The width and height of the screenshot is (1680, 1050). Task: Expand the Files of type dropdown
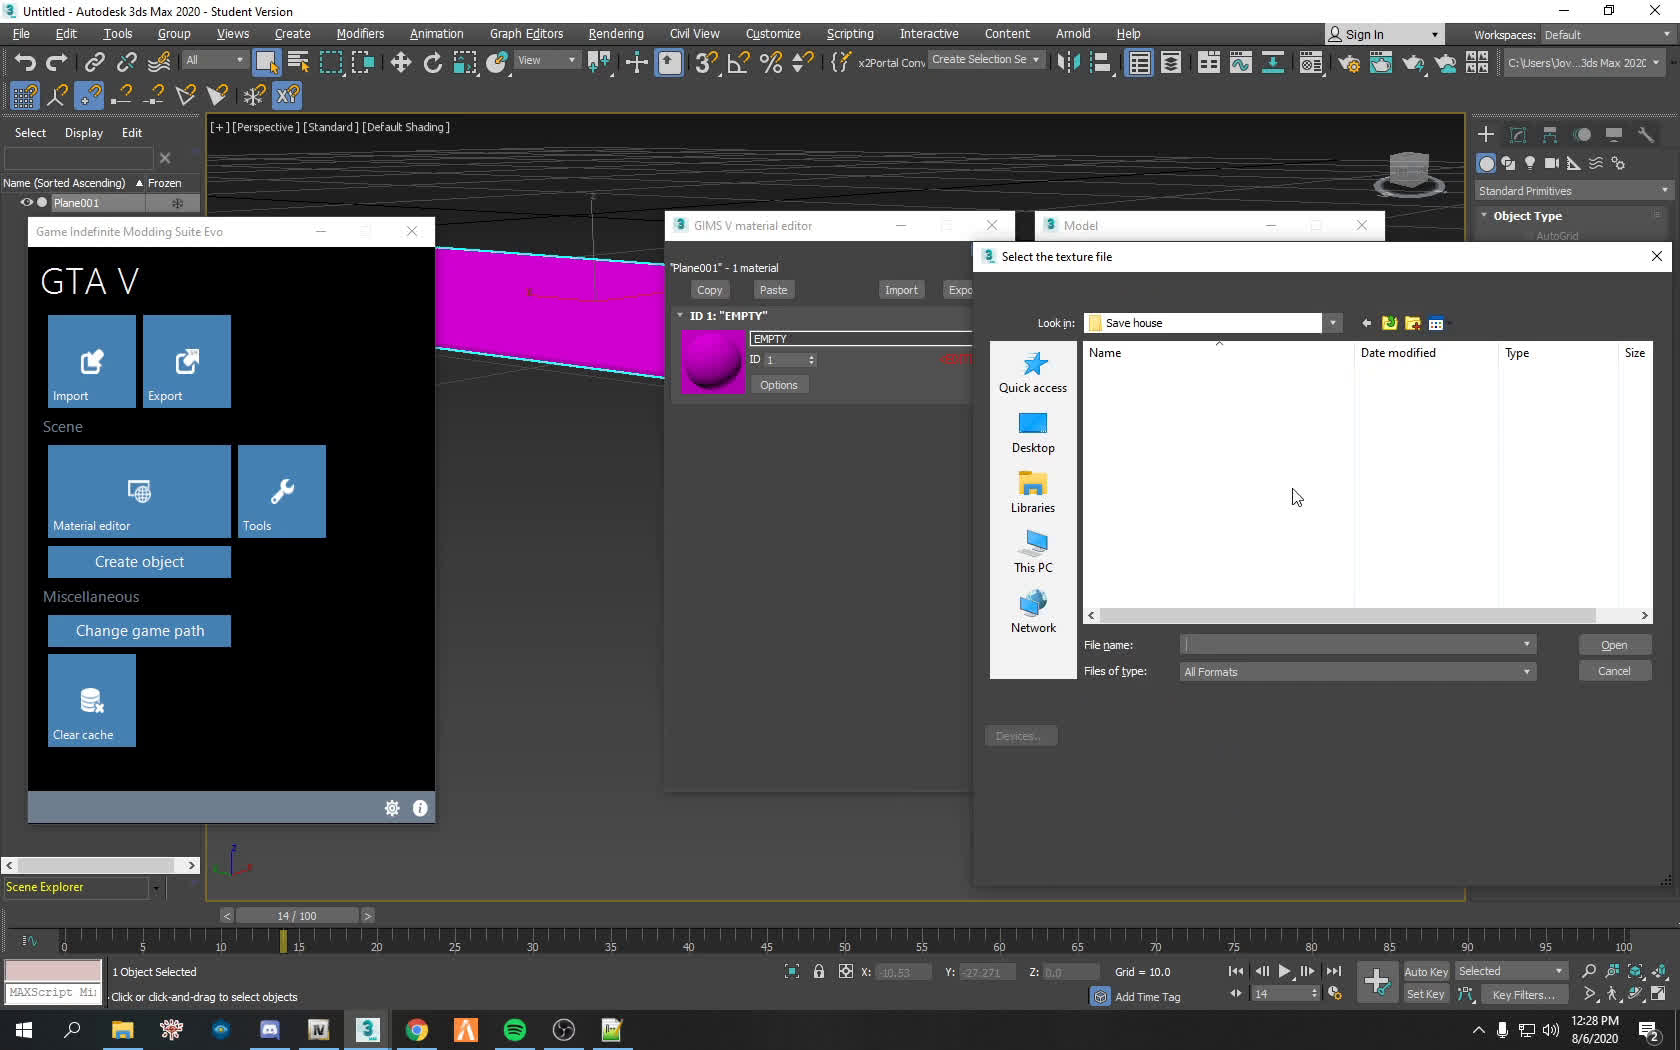tap(1526, 671)
